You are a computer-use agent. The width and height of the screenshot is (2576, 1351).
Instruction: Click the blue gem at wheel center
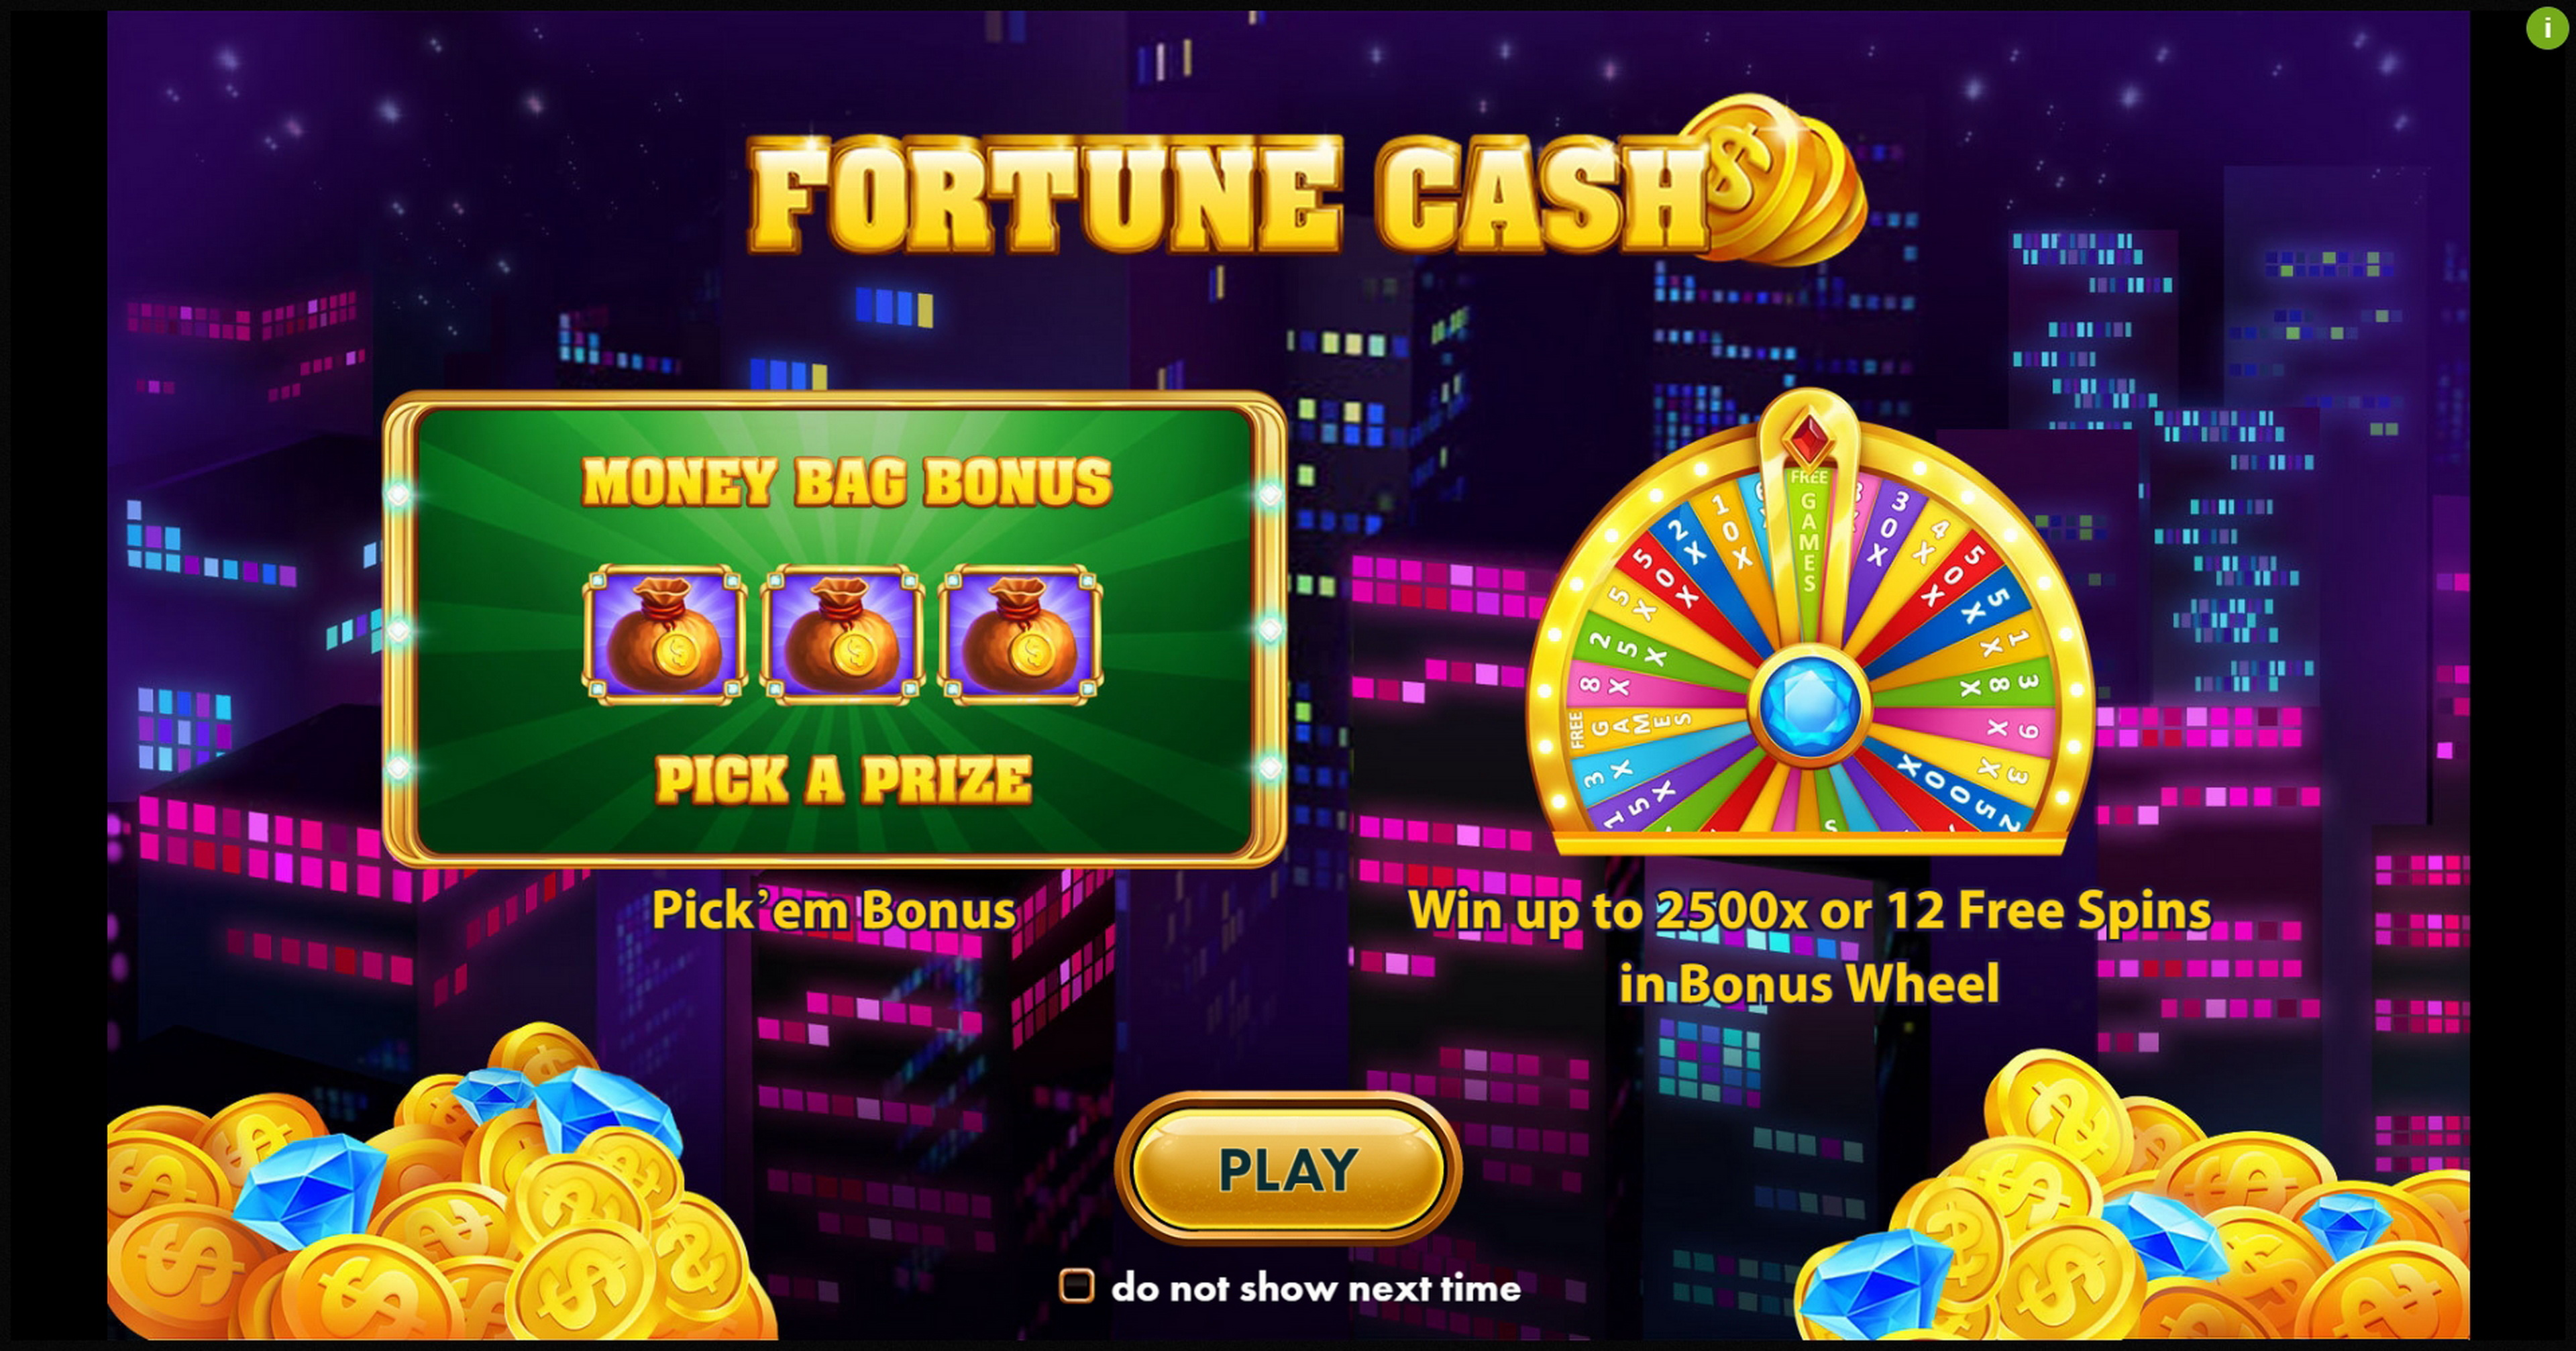click(x=1809, y=705)
